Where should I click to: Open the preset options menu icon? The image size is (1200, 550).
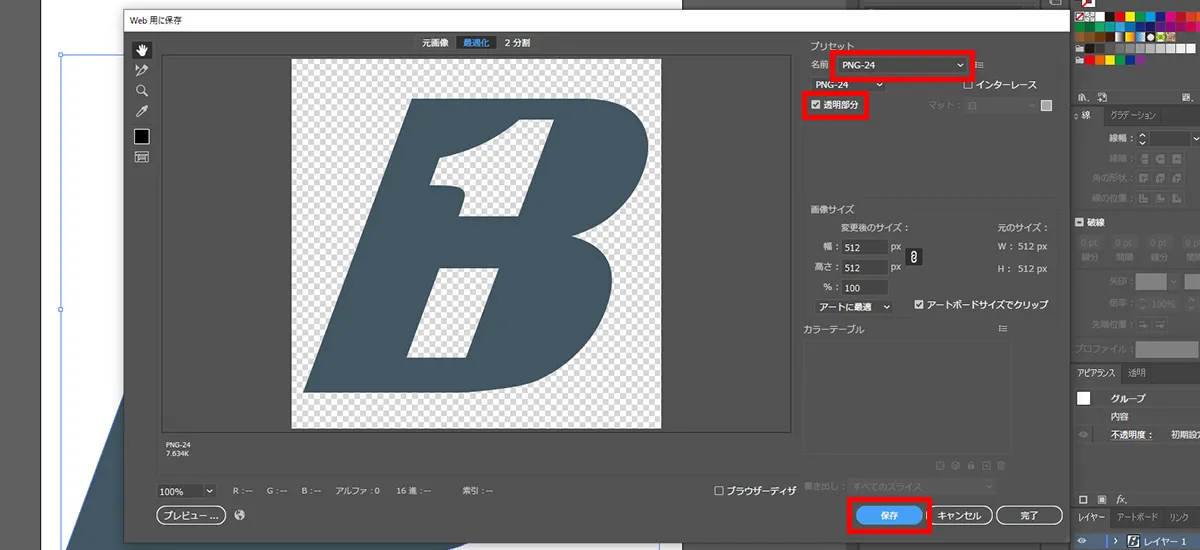pos(981,65)
